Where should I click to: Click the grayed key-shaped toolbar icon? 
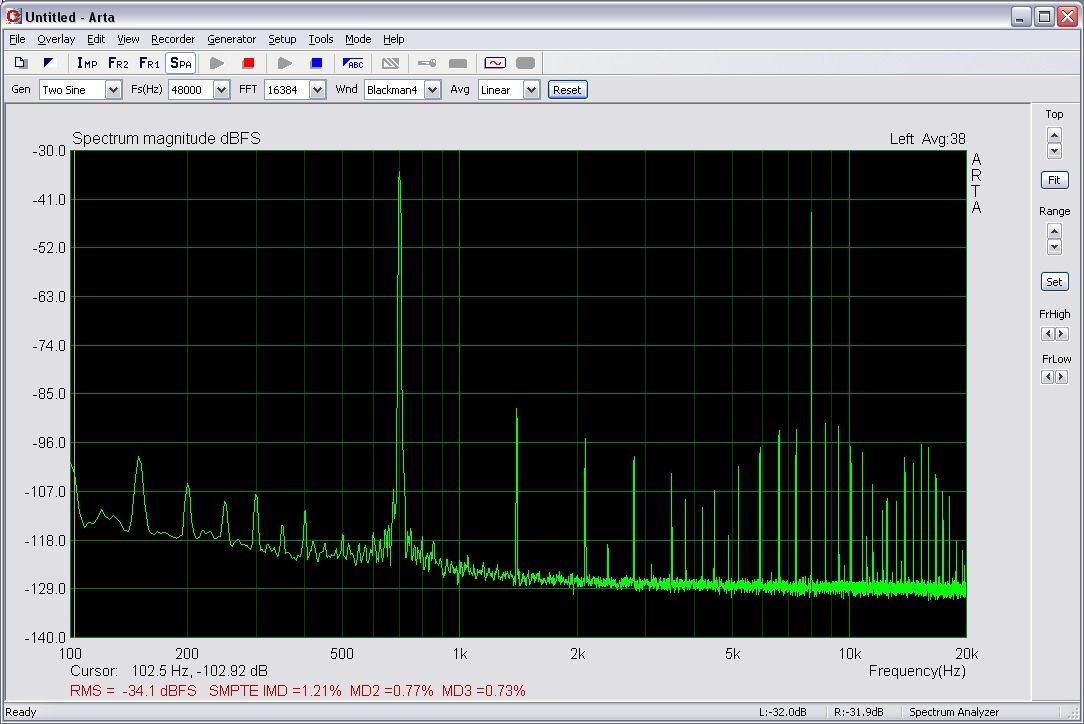tap(427, 63)
